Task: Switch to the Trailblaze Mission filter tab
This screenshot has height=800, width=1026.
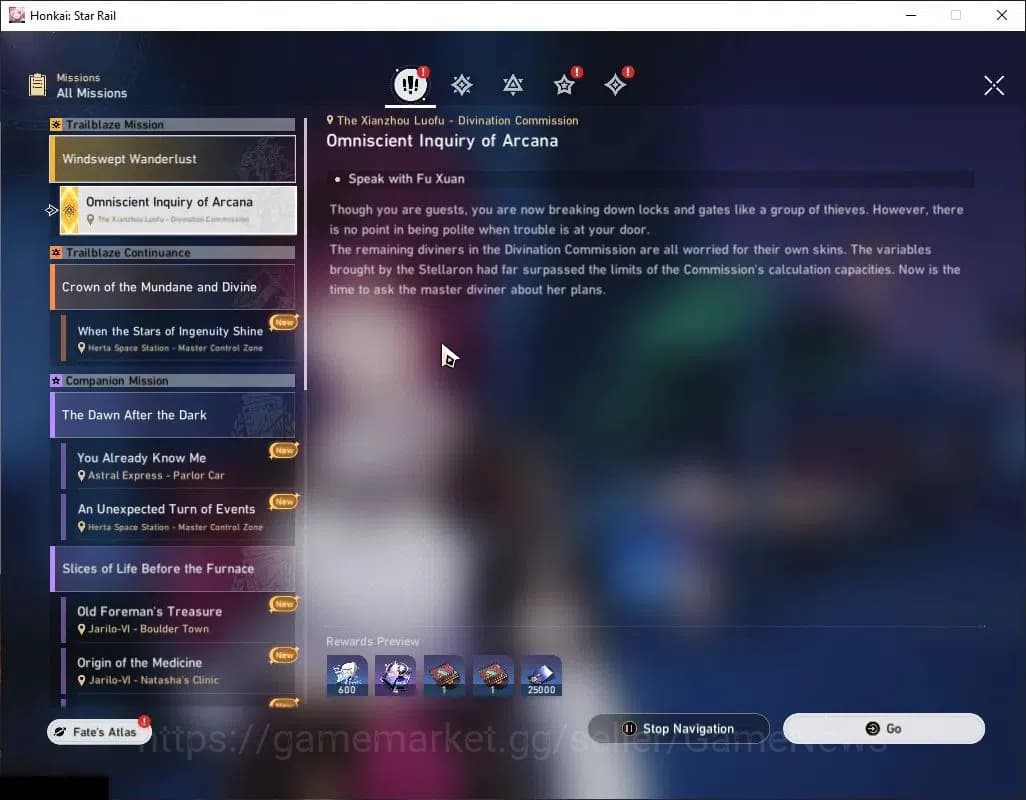Action: [x=461, y=84]
